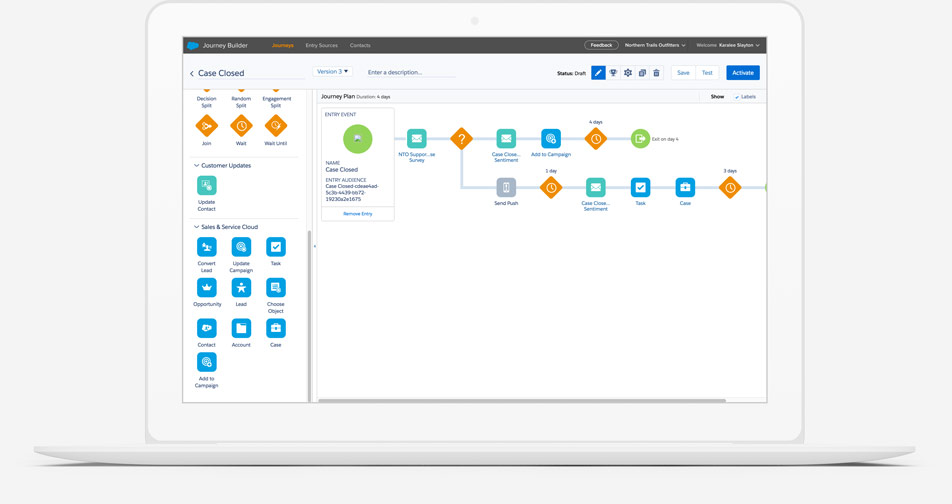Open the goal trophy icon
The width and height of the screenshot is (952, 504).
(613, 73)
